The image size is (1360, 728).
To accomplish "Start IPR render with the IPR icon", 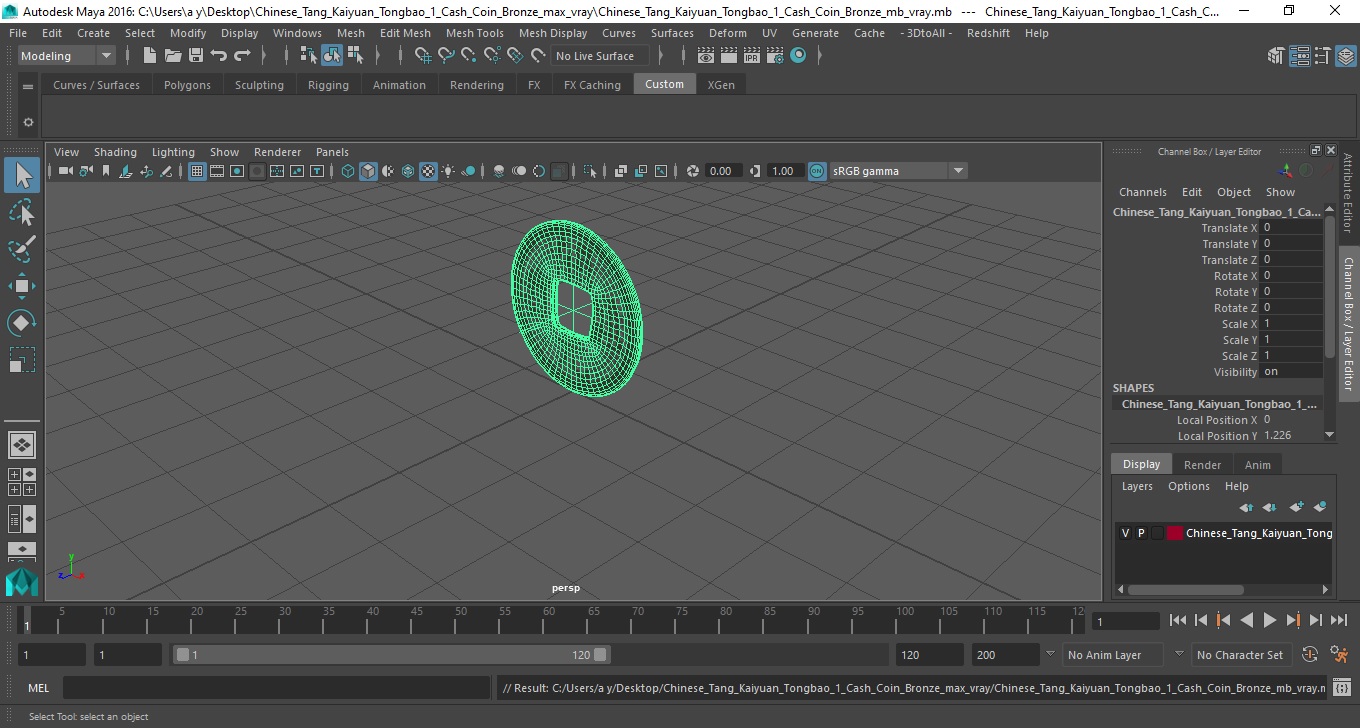I will coord(752,56).
